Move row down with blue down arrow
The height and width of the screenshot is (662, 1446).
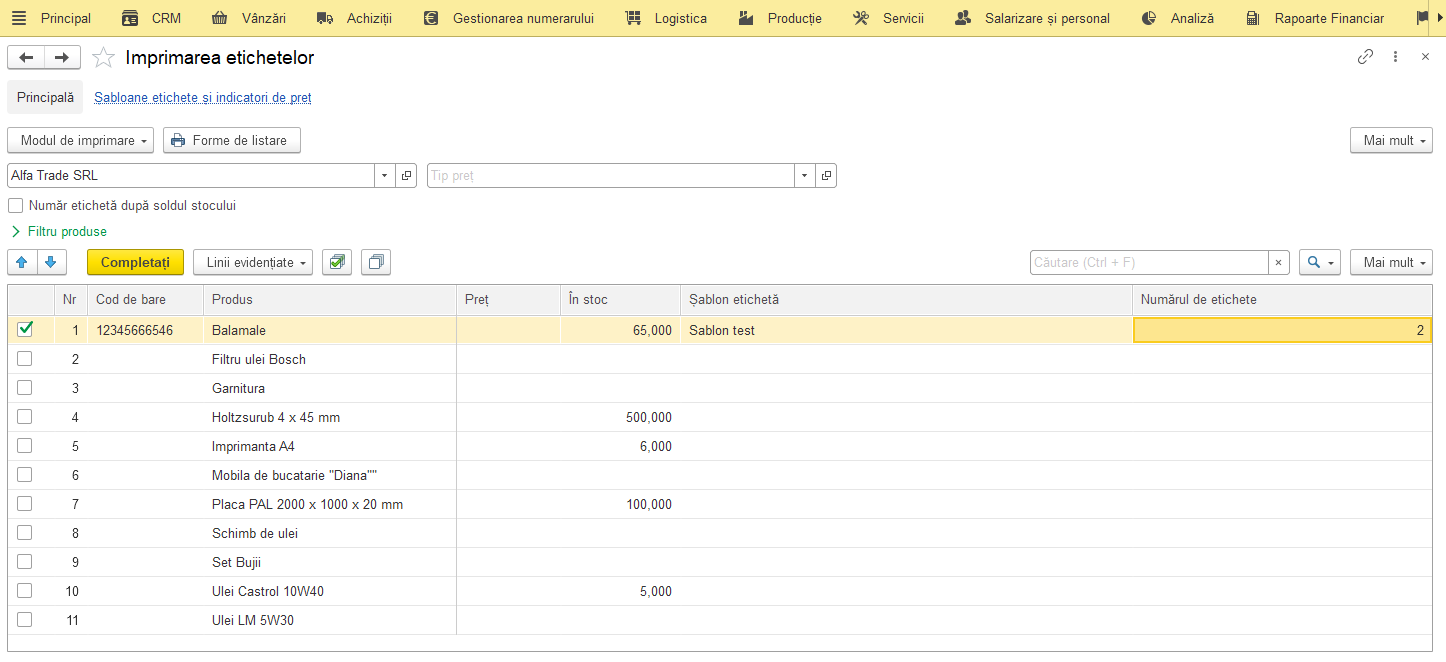pos(52,262)
